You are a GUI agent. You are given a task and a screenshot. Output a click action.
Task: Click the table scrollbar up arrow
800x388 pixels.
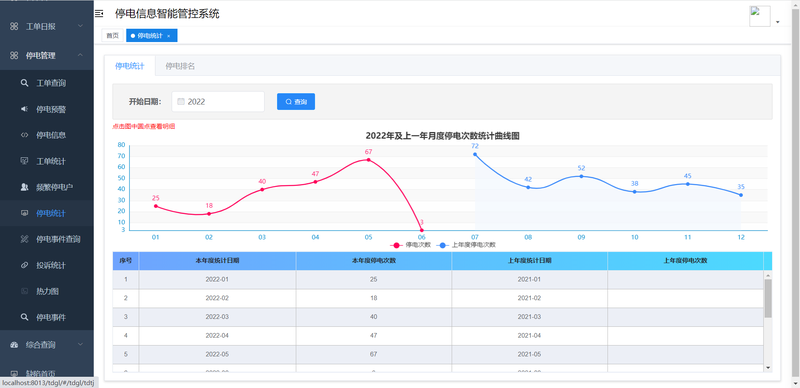click(768, 275)
